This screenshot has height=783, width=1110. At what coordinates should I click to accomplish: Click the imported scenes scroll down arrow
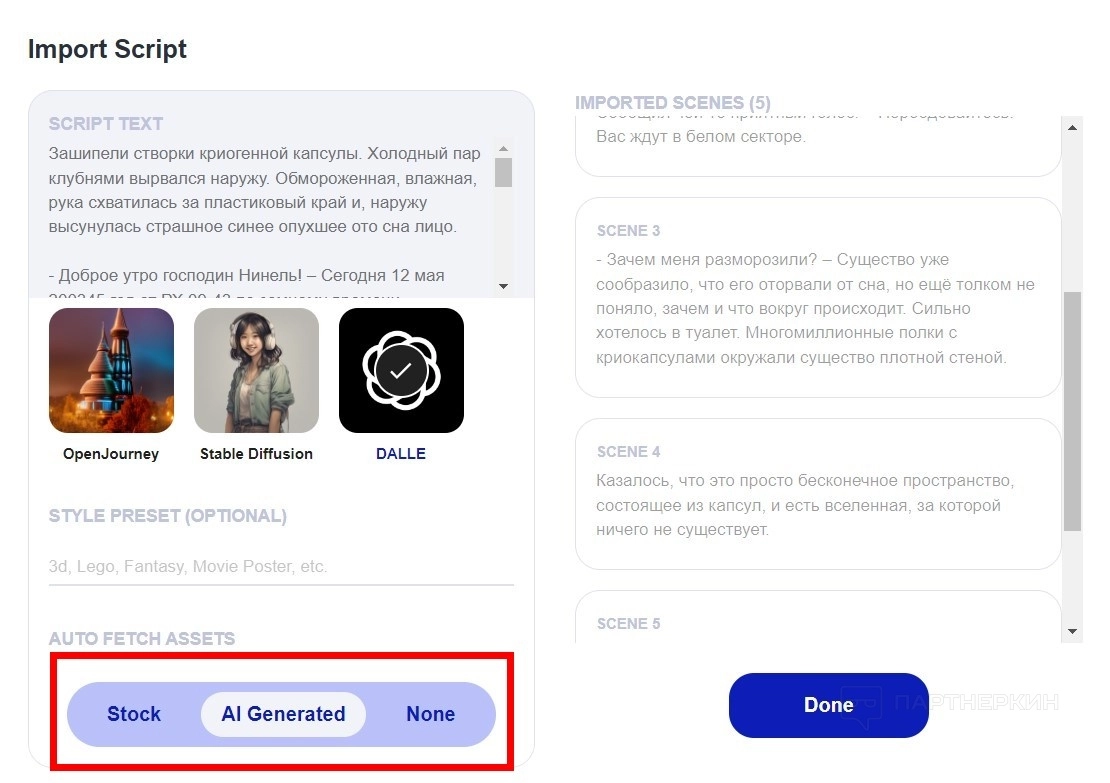(x=1073, y=631)
